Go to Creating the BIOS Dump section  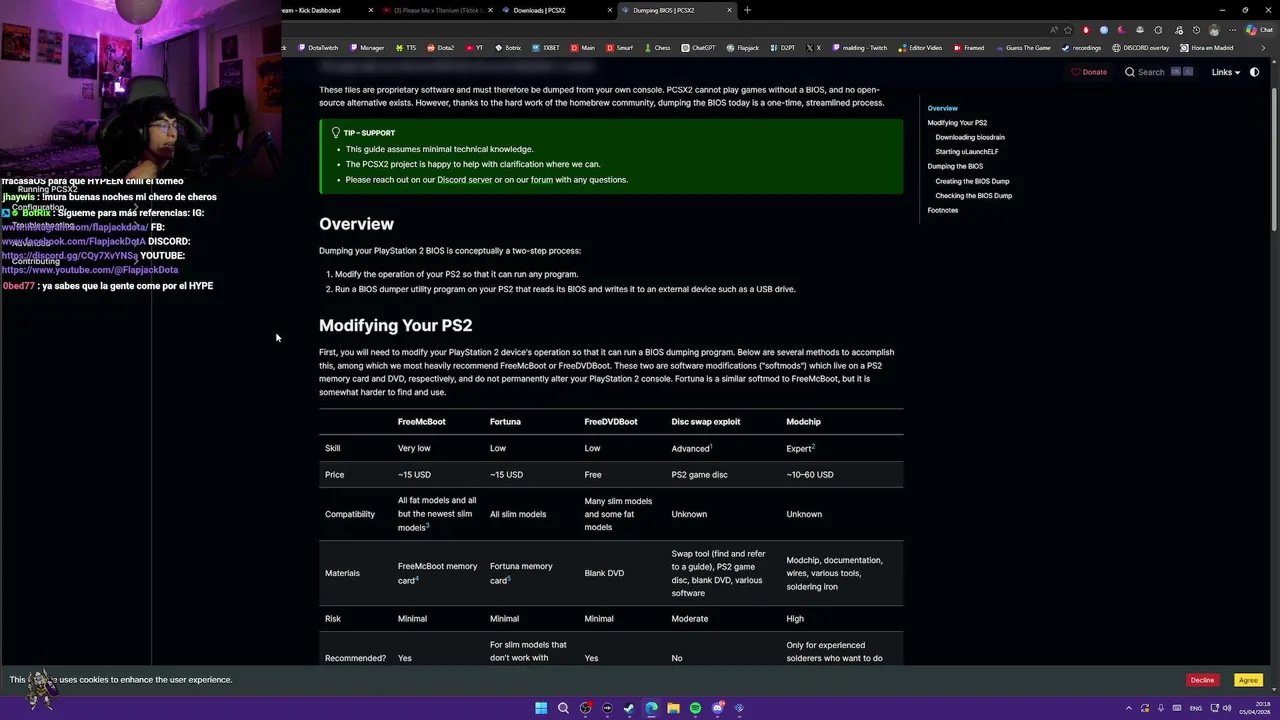coord(972,181)
